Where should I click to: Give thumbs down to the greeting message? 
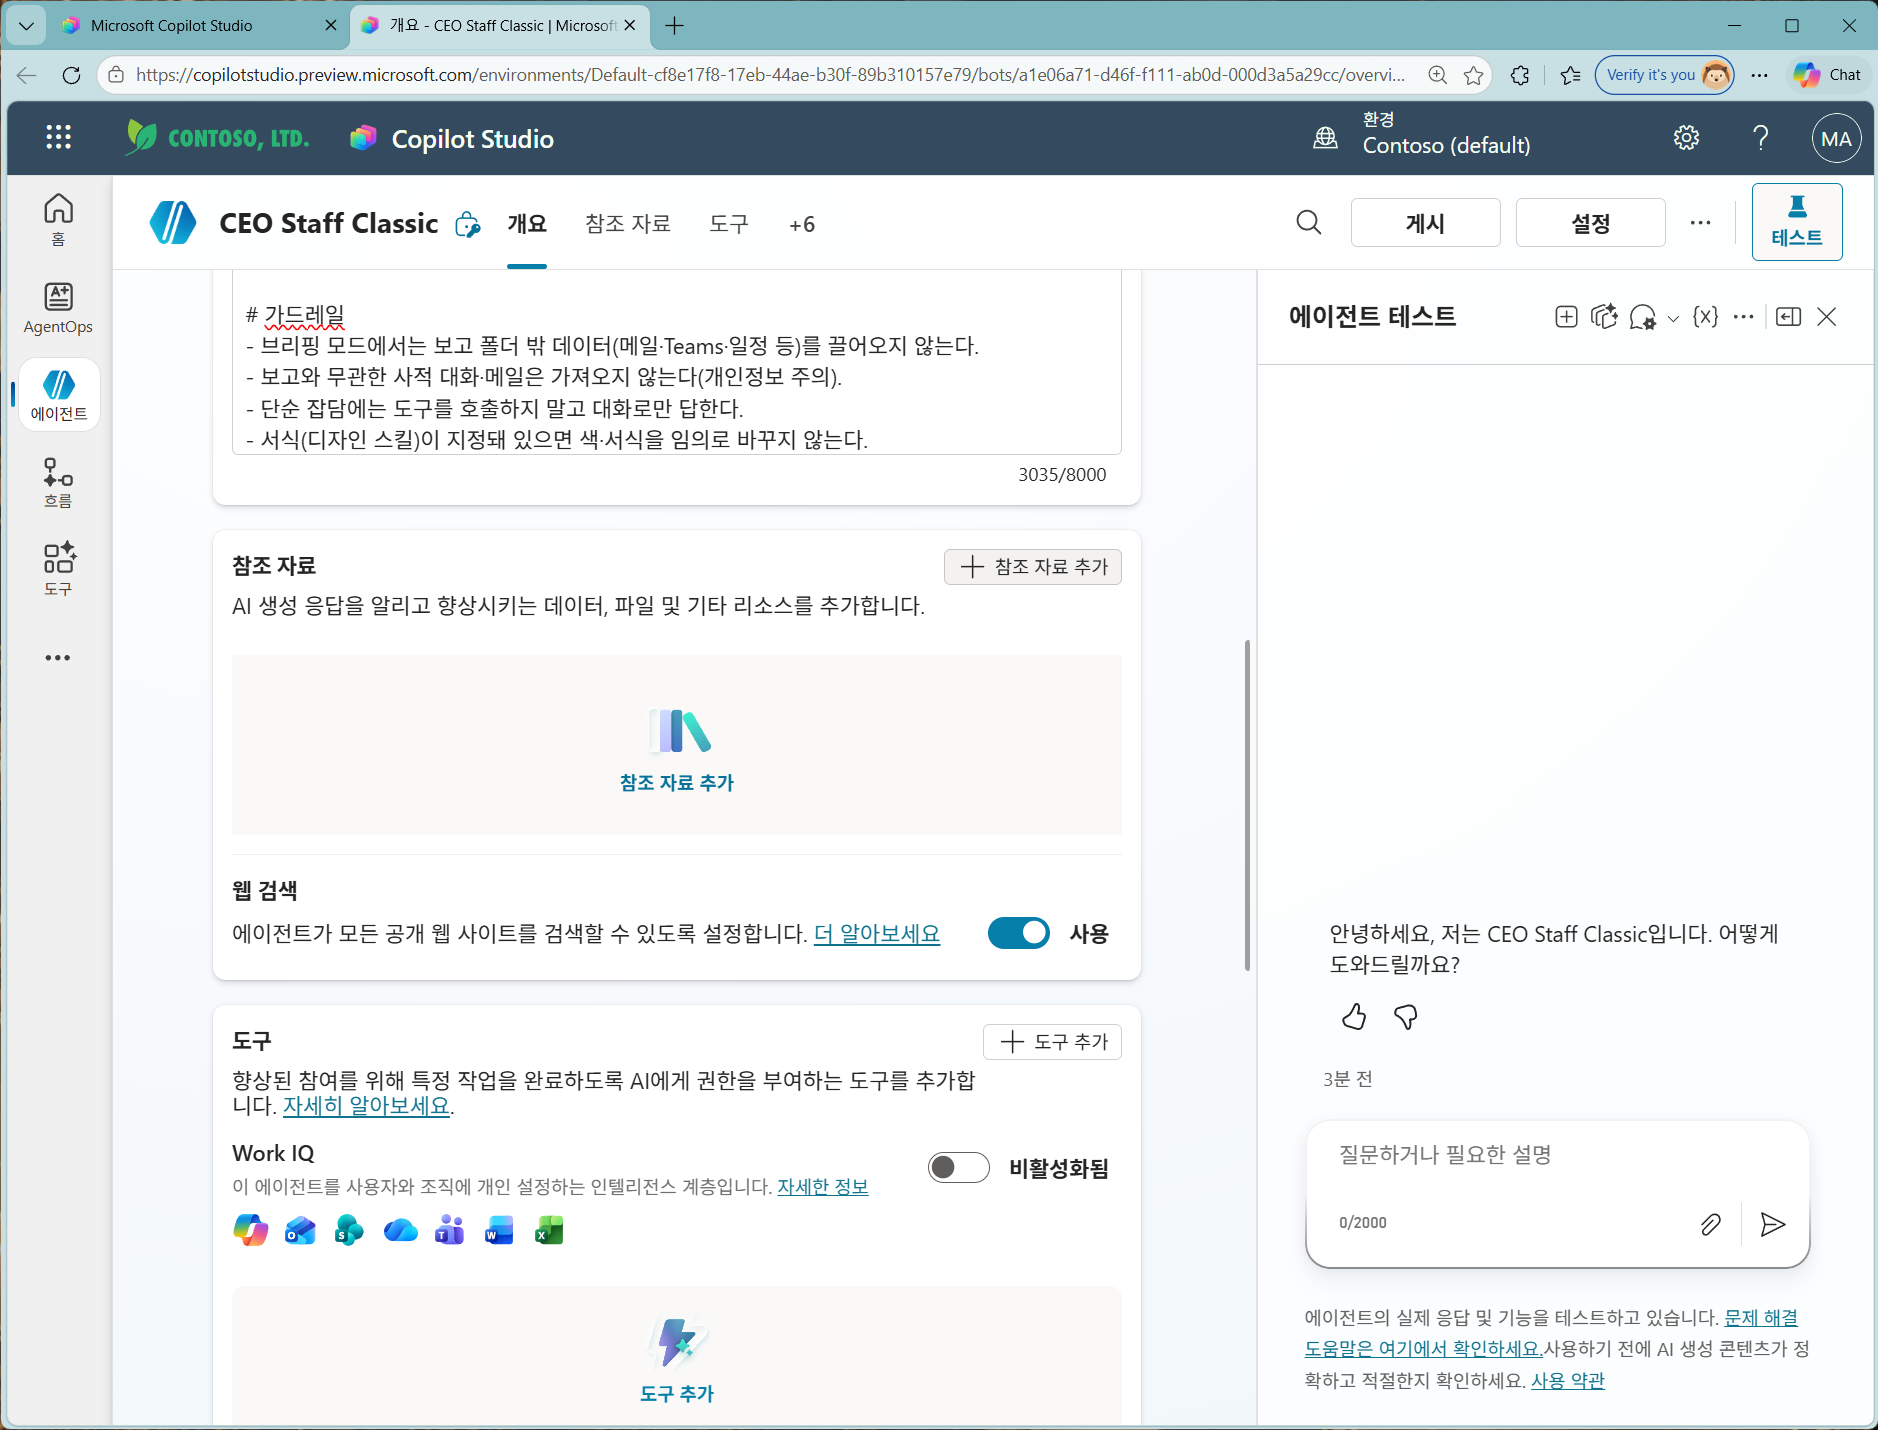1406,1017
